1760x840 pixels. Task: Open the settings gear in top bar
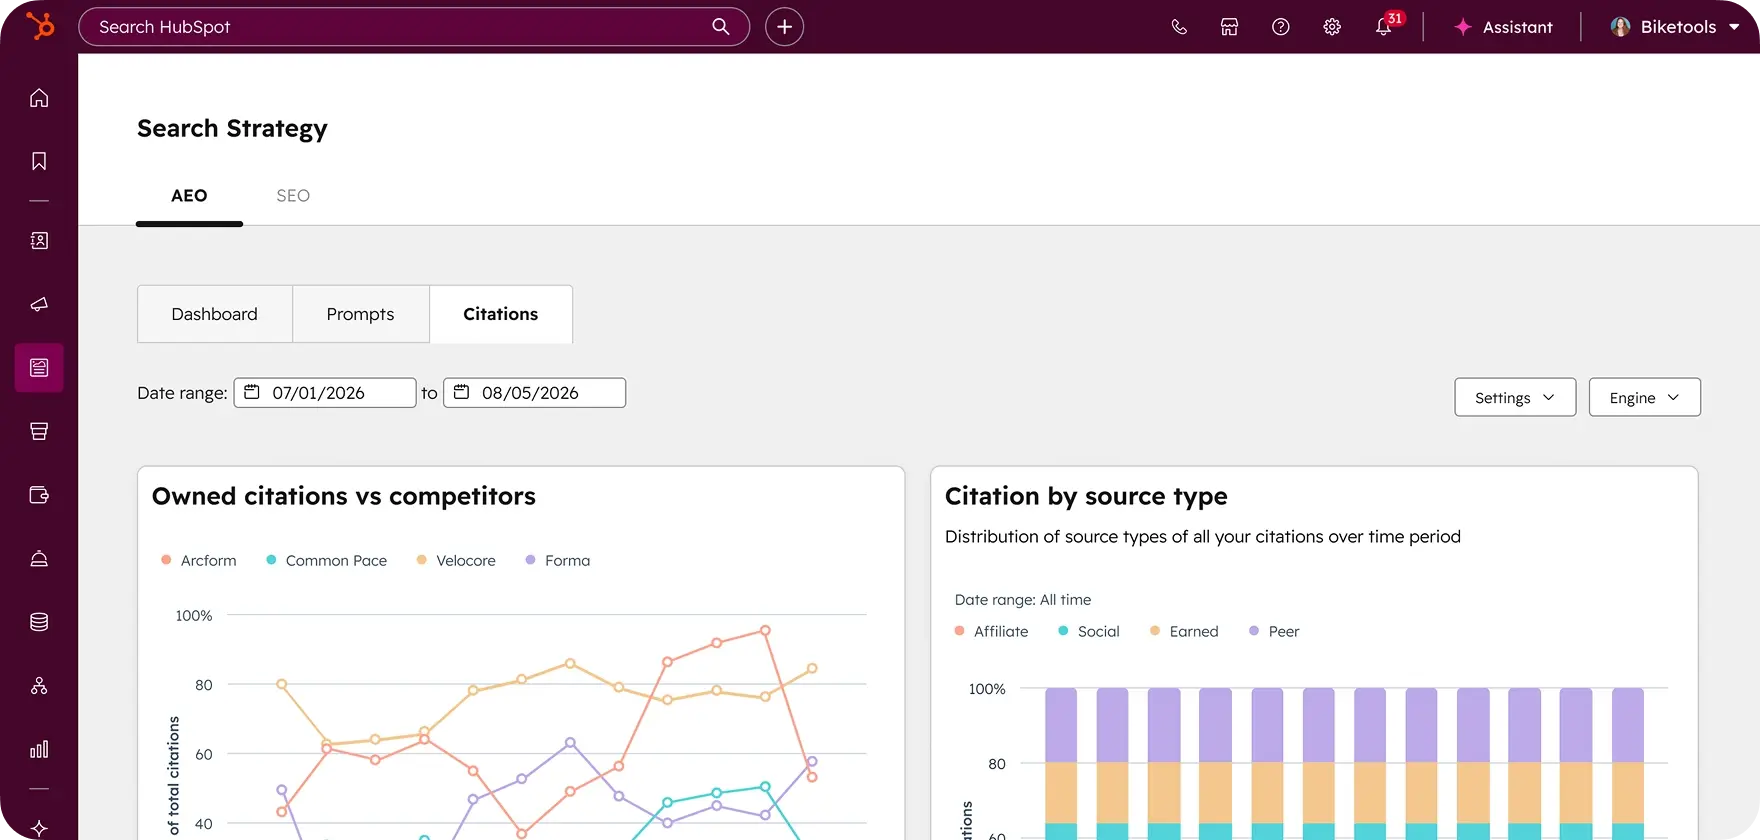[x=1332, y=27]
